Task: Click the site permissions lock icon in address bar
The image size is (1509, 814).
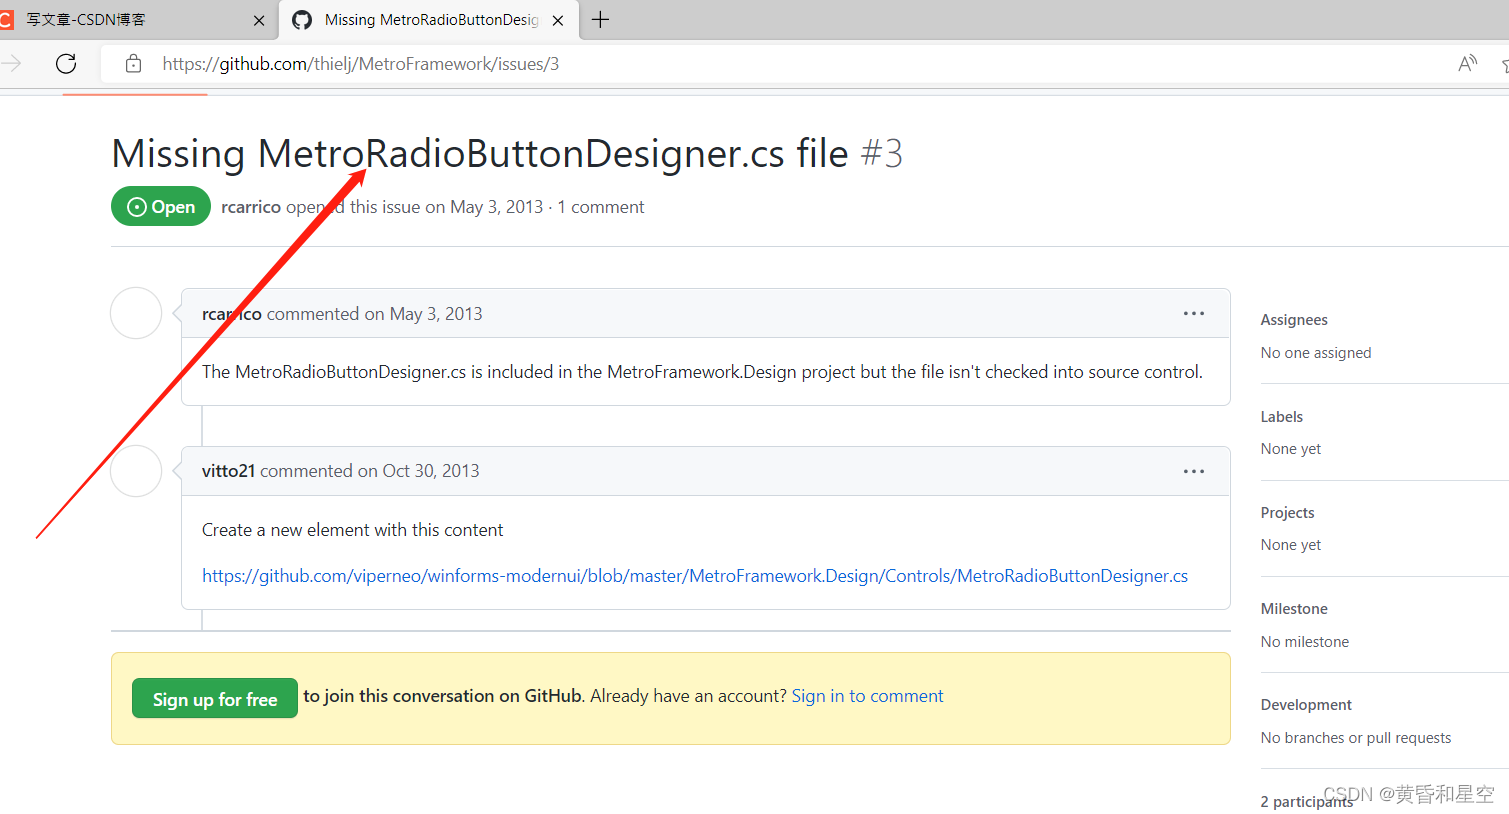Action: 133,63
